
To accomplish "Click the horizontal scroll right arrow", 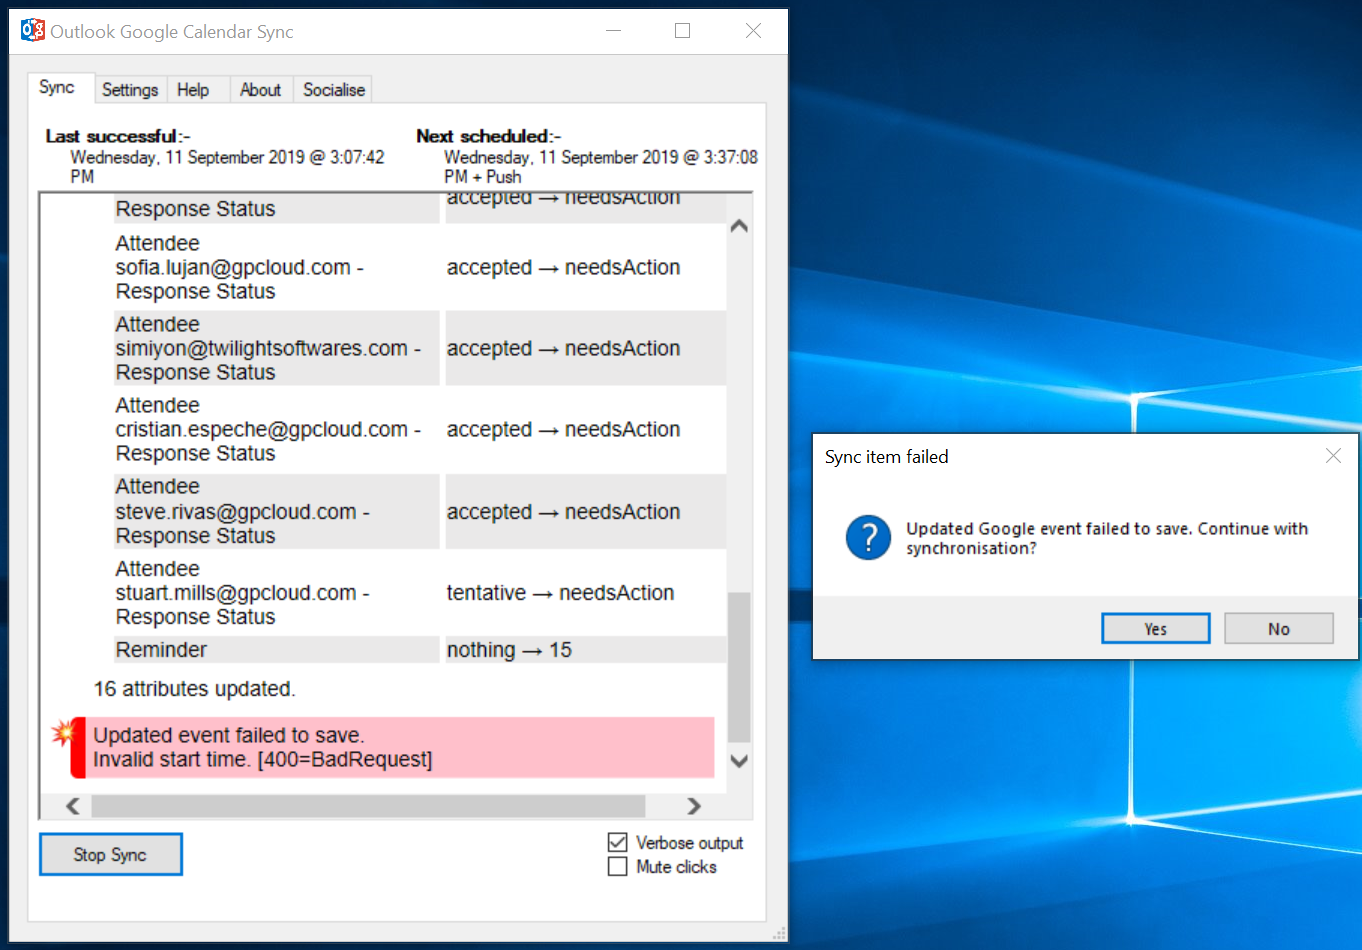I will pos(694,806).
